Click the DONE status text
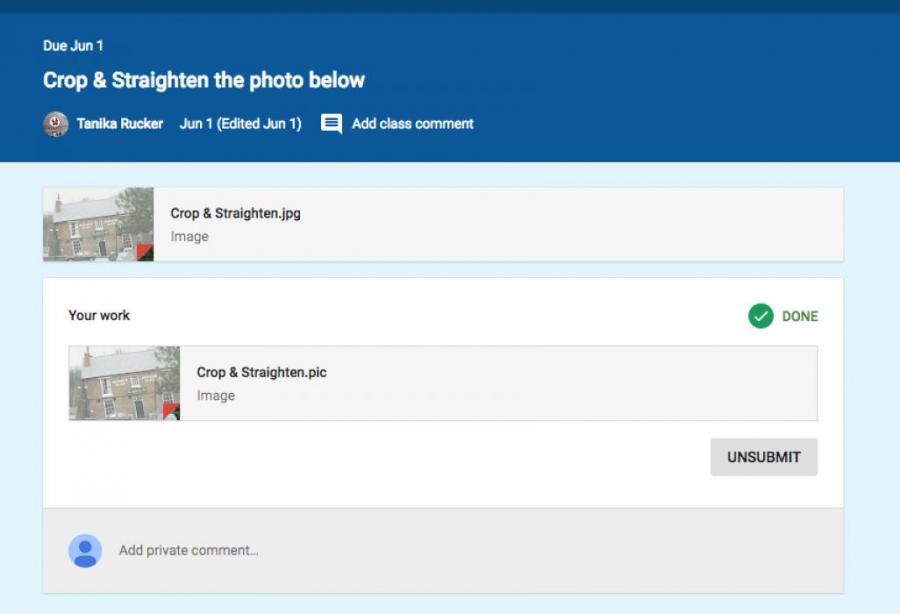900x614 pixels. point(800,316)
